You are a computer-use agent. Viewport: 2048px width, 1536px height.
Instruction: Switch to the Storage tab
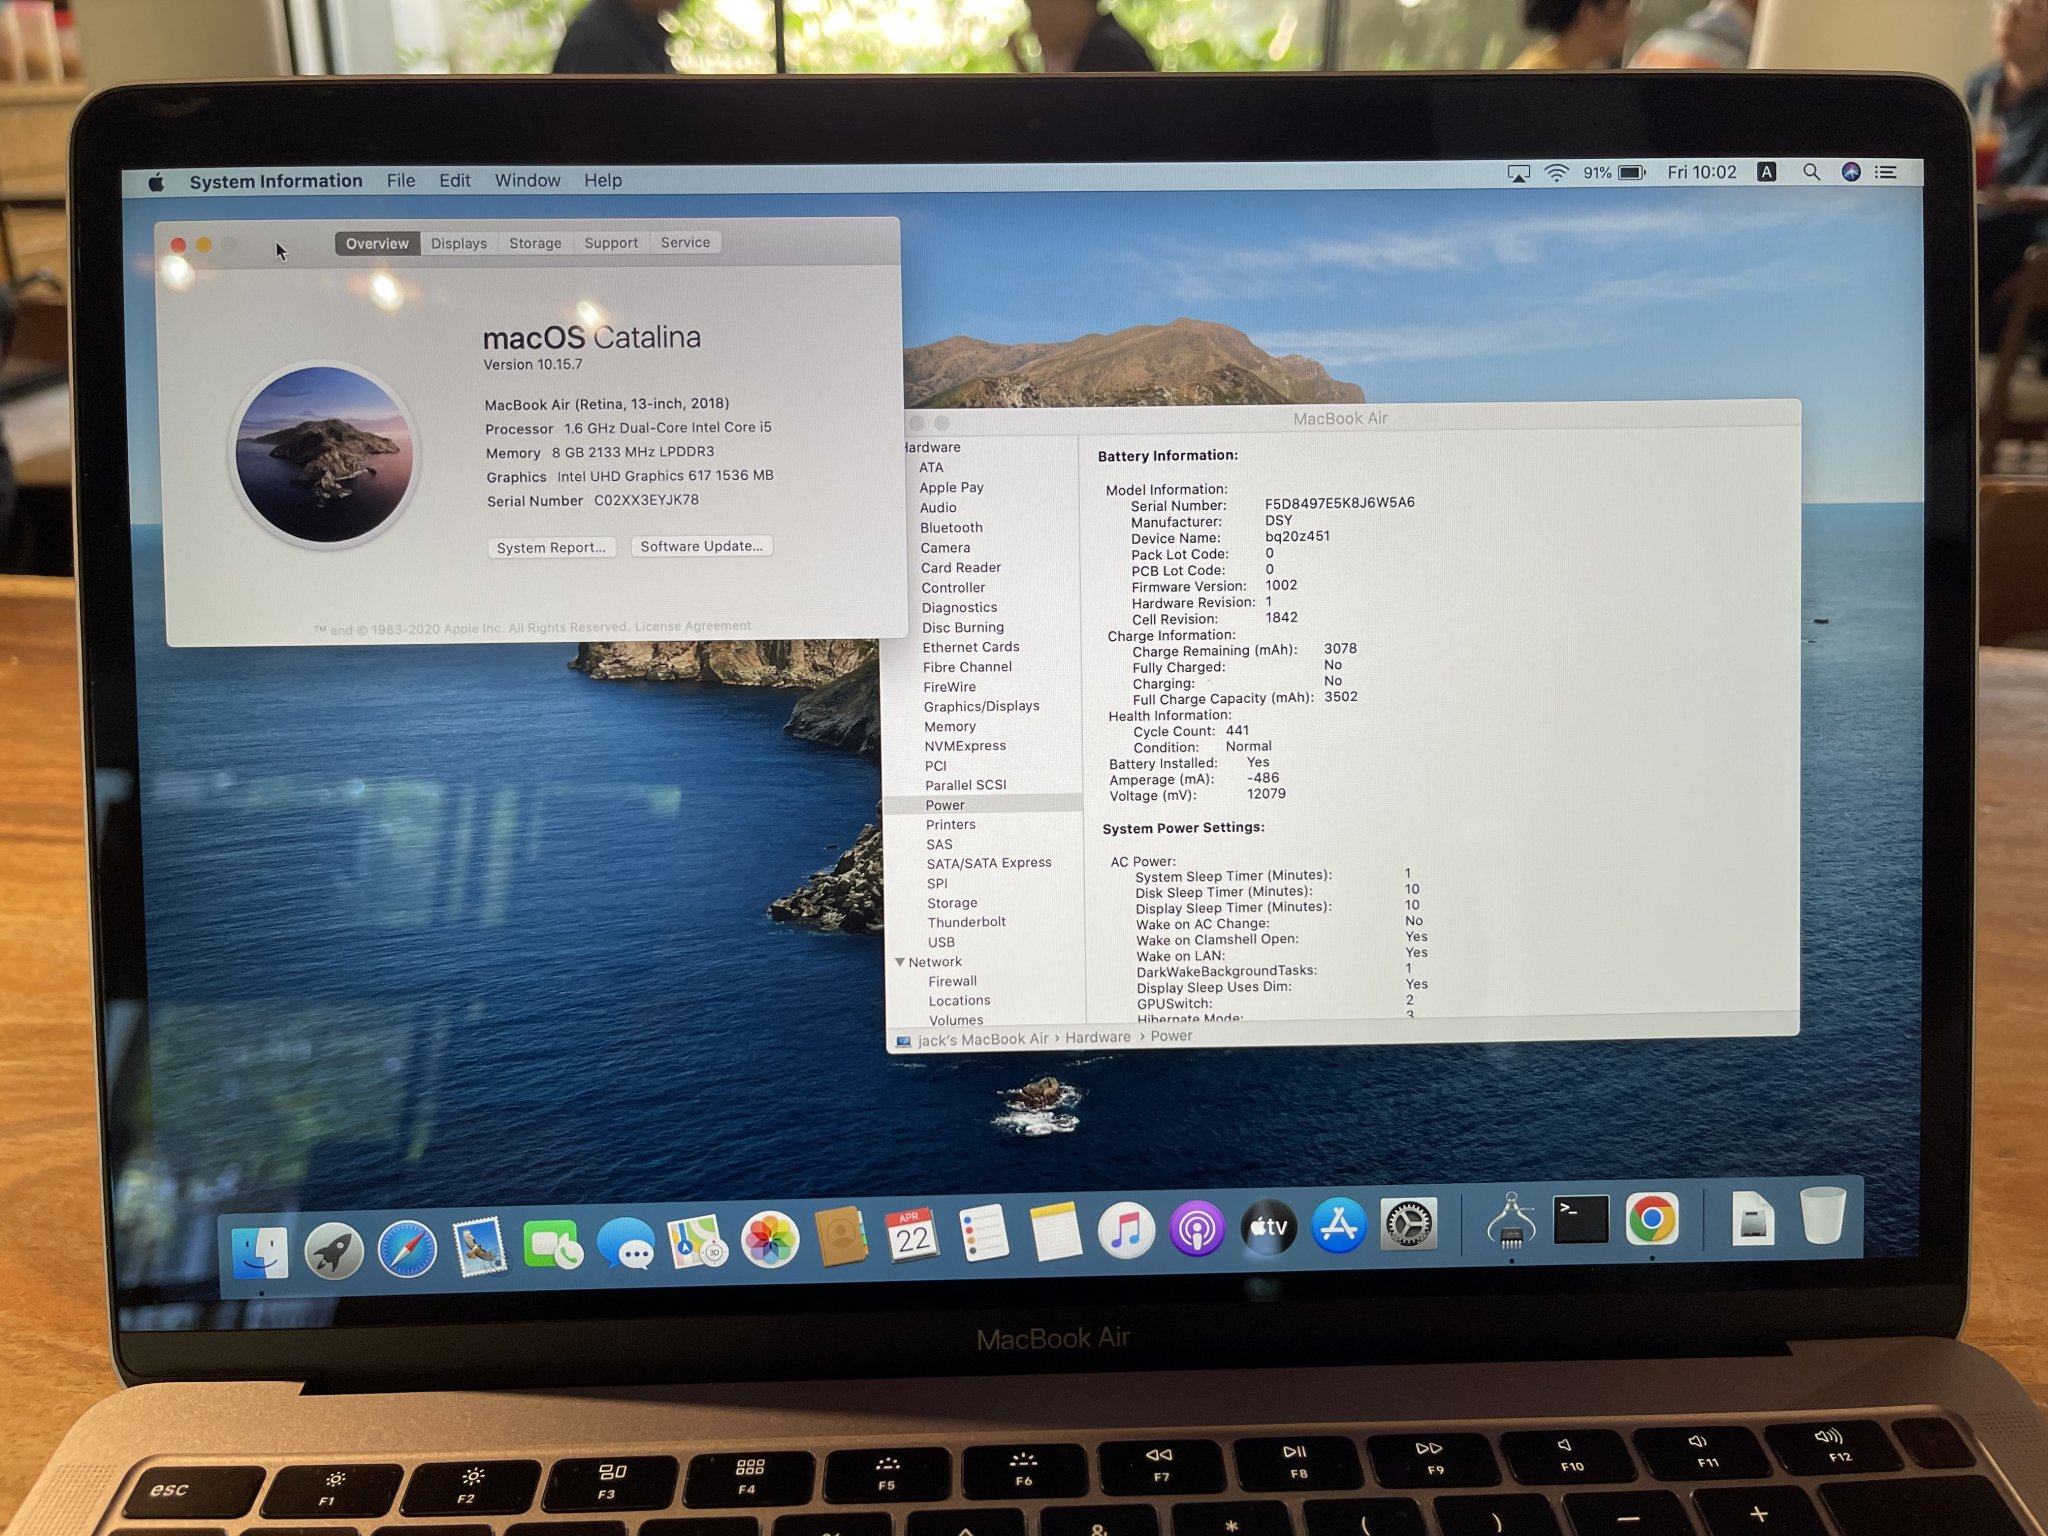tap(535, 243)
